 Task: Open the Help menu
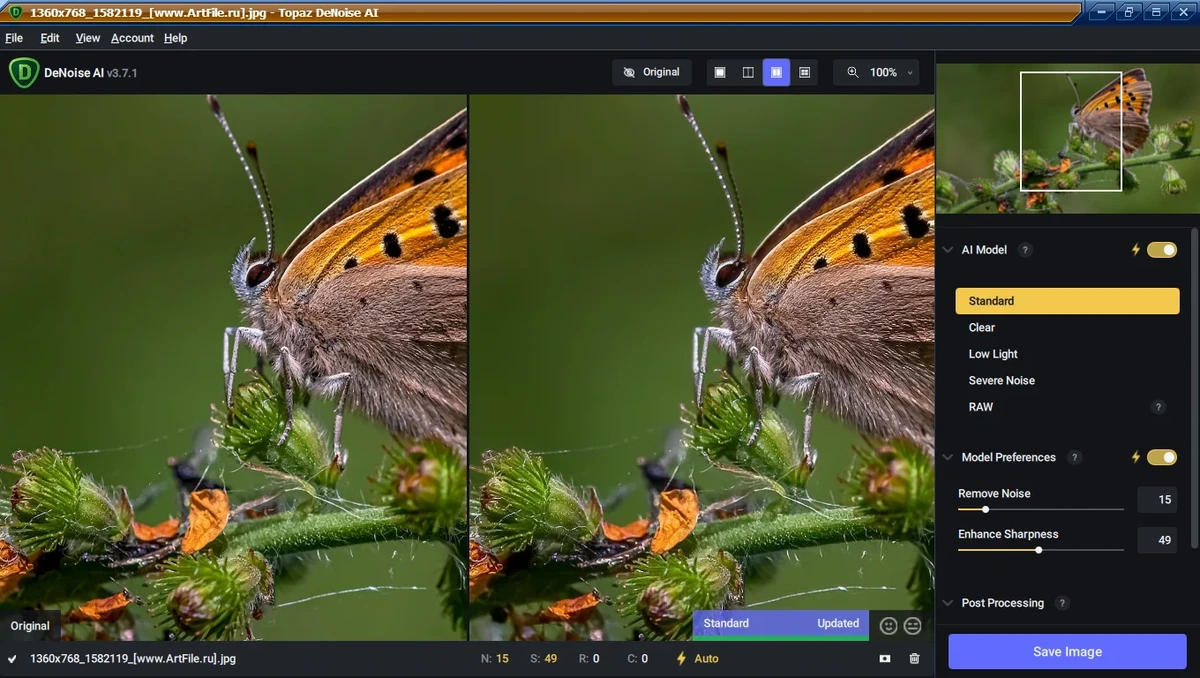(176, 38)
